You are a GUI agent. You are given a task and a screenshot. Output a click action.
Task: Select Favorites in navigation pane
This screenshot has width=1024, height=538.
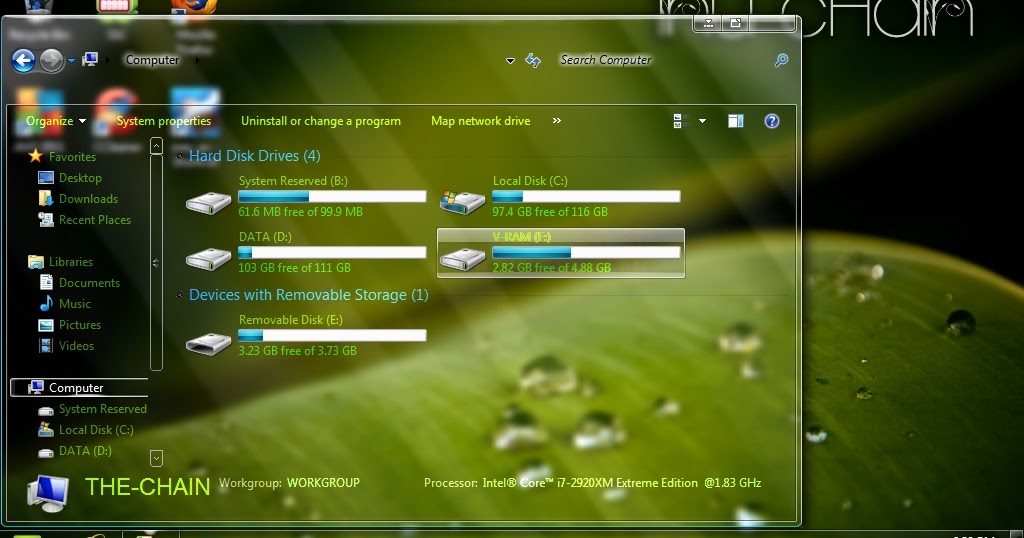[72, 157]
